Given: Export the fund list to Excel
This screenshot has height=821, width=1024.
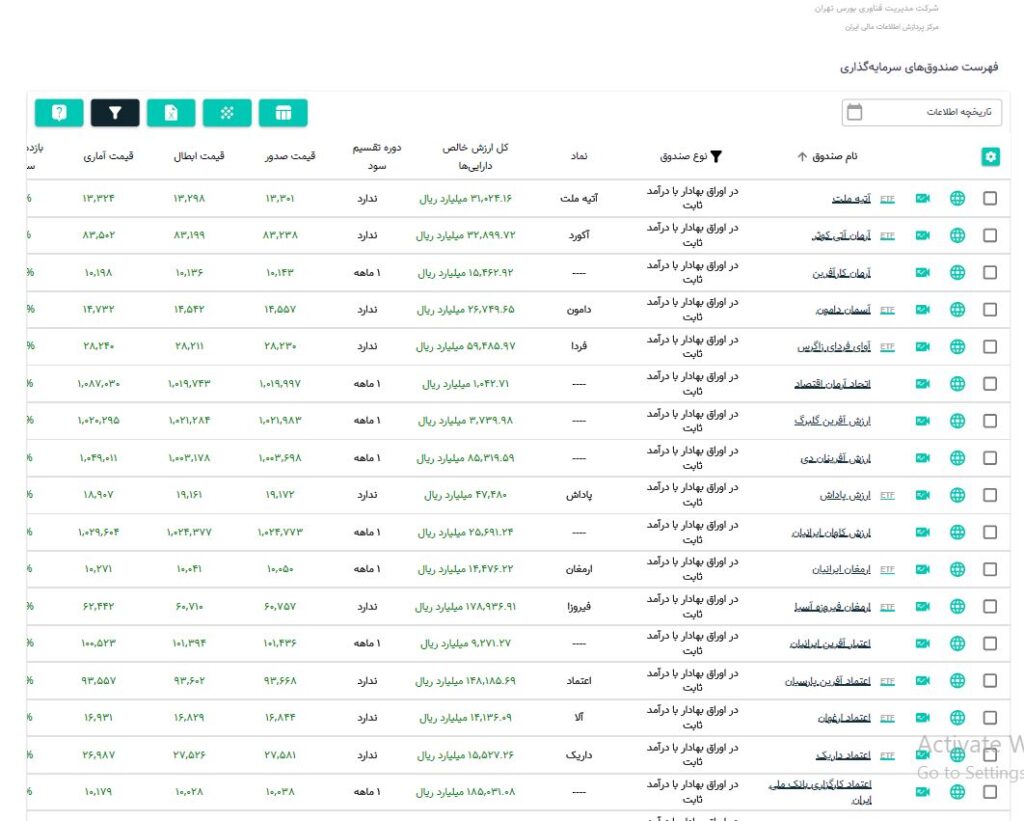Looking at the screenshot, I should point(171,113).
